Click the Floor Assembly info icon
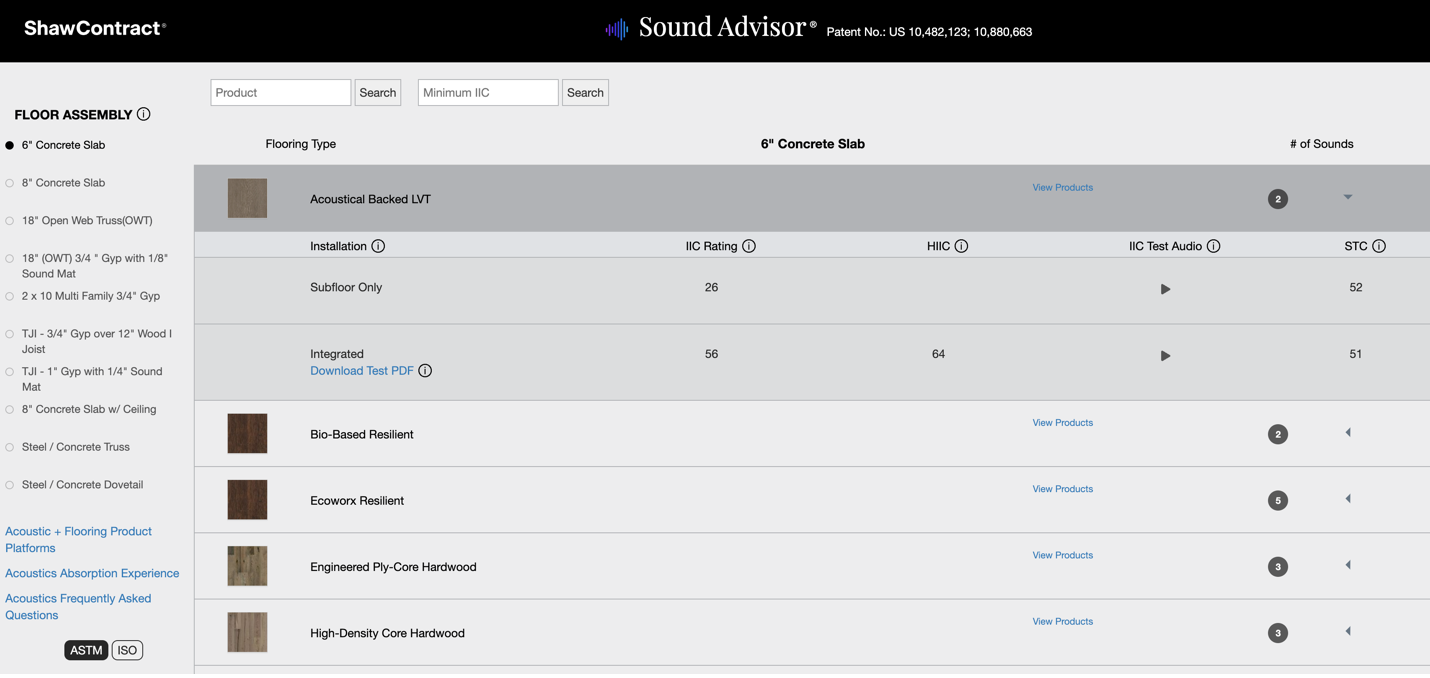The image size is (1430, 678). click(144, 114)
